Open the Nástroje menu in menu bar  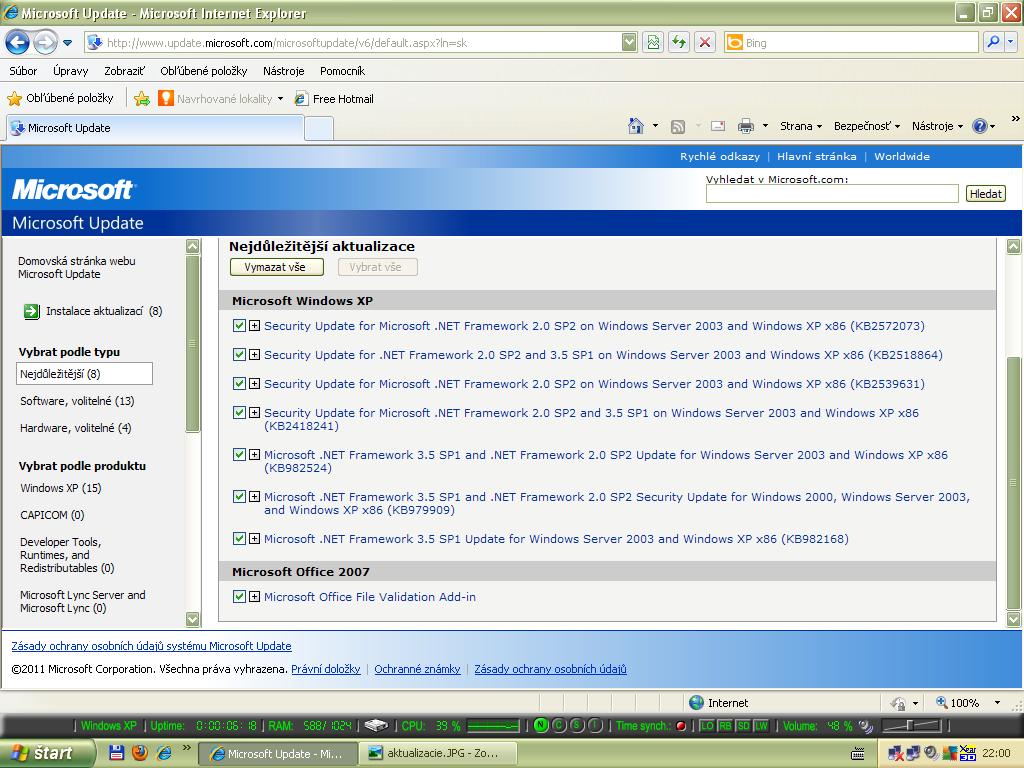click(283, 71)
